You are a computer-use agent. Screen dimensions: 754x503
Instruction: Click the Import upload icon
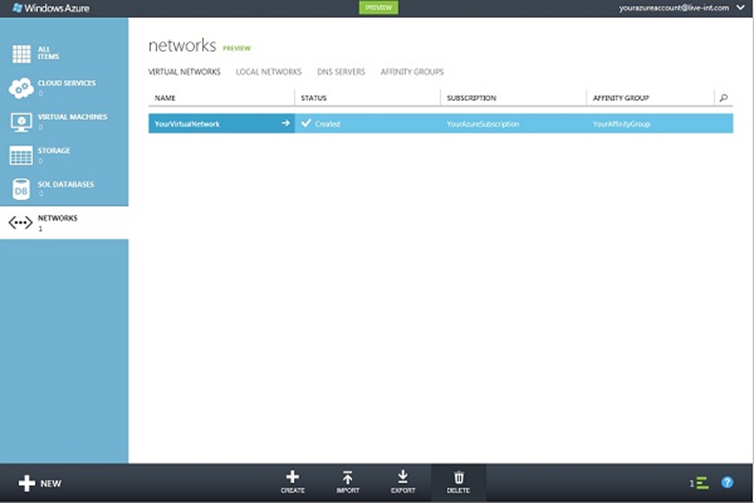(348, 477)
